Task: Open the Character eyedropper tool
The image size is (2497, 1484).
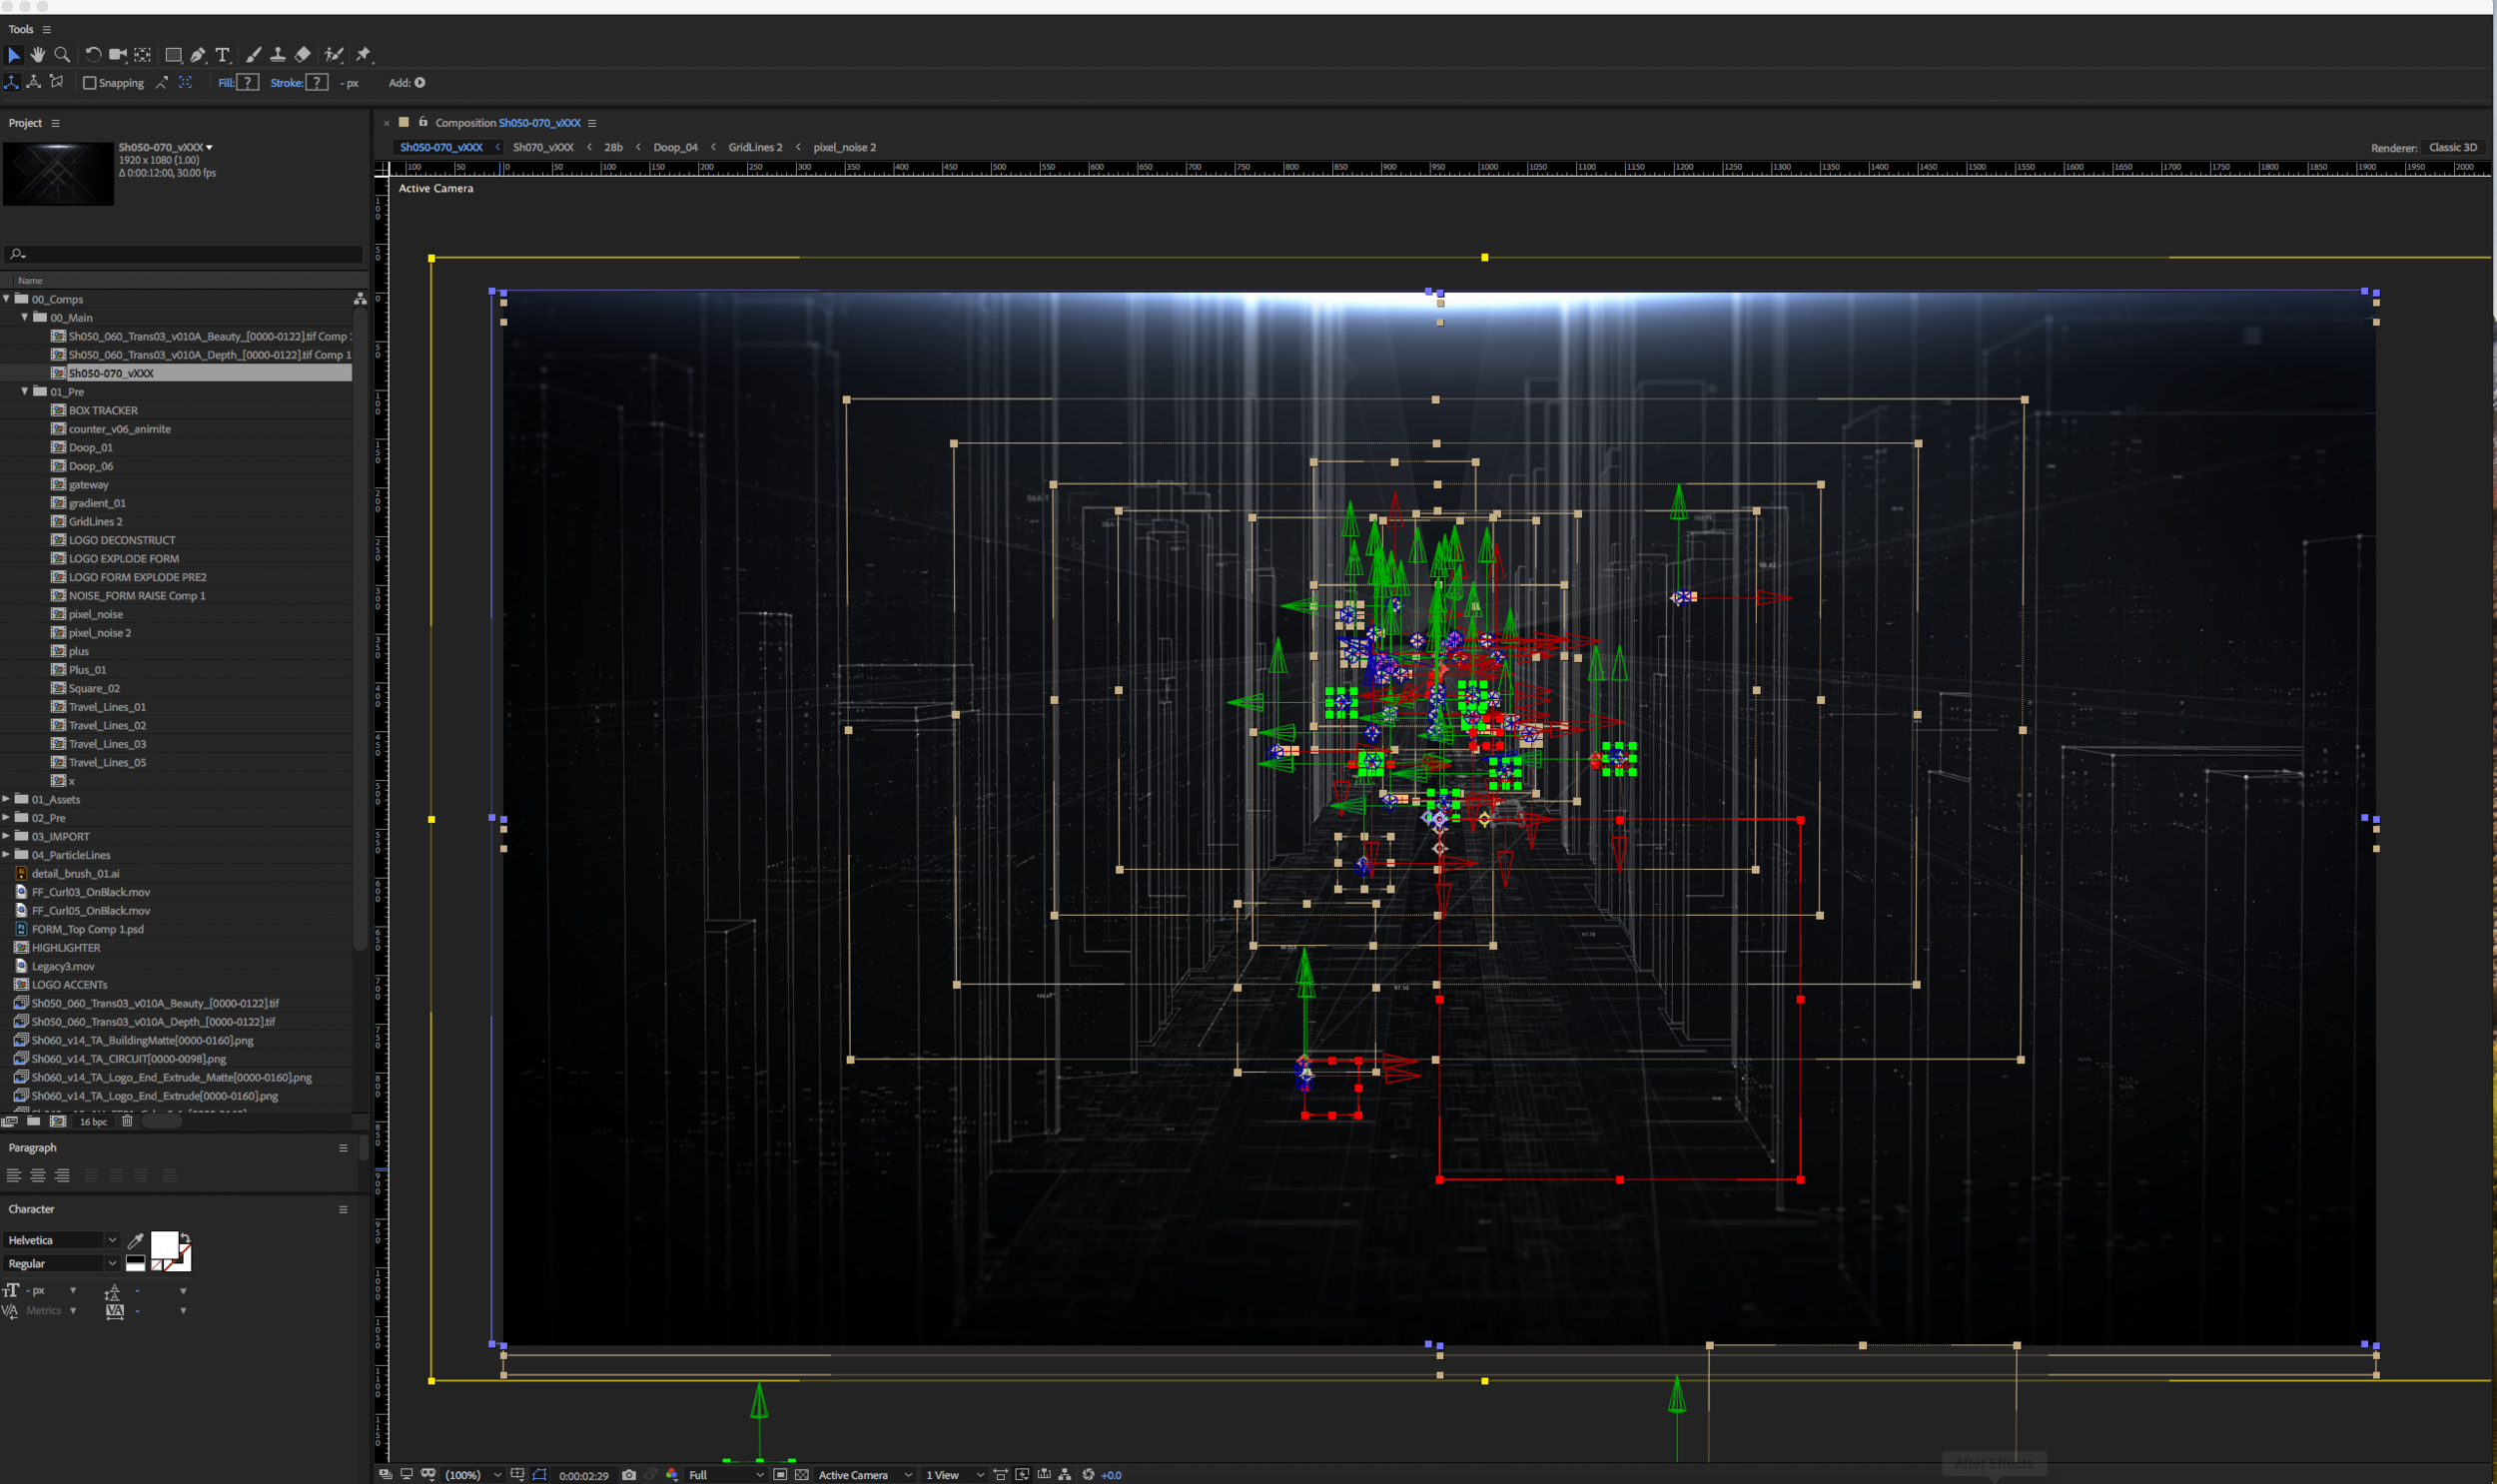Action: click(135, 1240)
